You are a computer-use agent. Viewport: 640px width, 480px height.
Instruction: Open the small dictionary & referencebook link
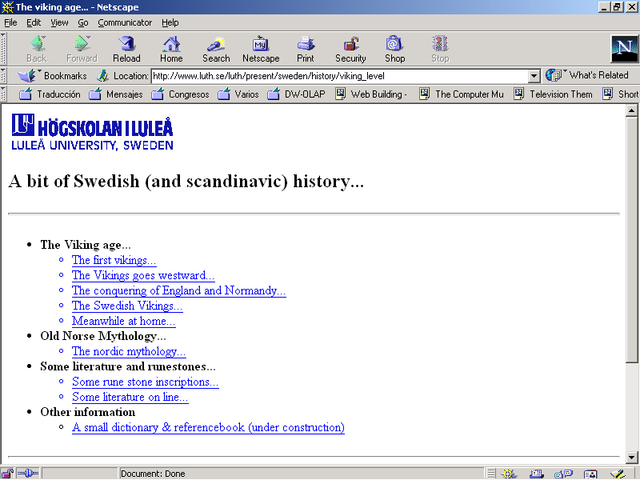coord(208,427)
